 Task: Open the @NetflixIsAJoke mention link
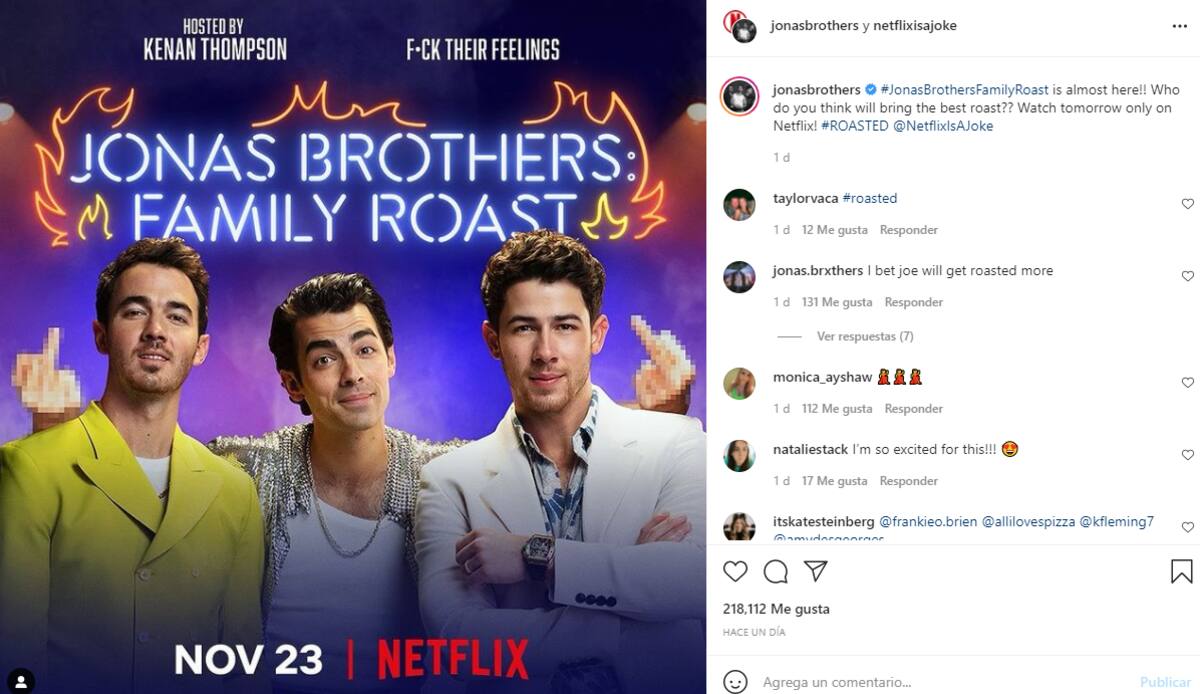pyautogui.click(x=943, y=126)
